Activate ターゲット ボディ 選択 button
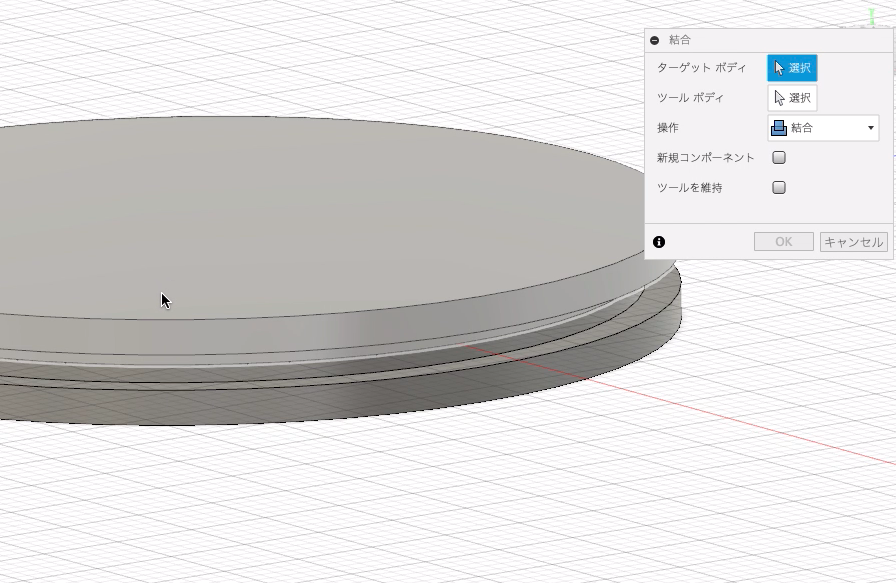 point(792,68)
